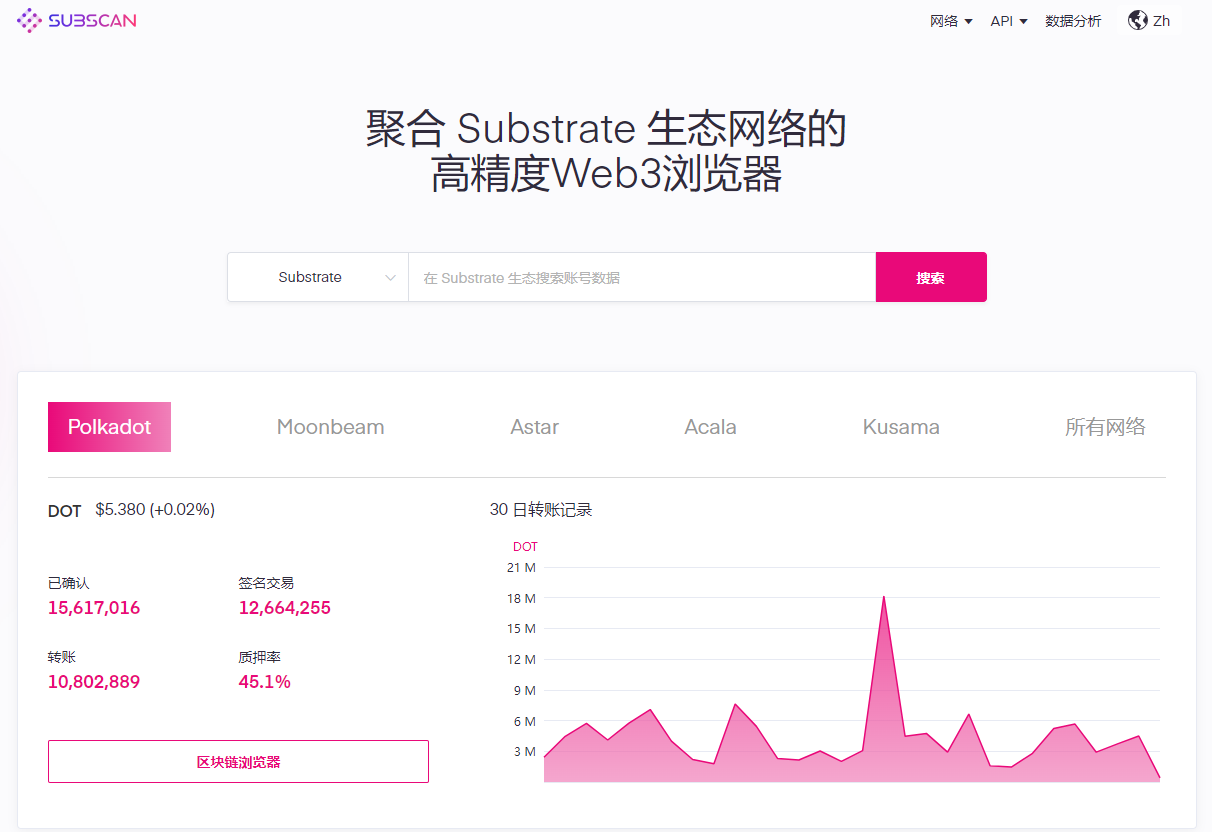Click the 转账 value 10,802,889
This screenshot has height=832, width=1212.
pyautogui.click(x=94, y=682)
